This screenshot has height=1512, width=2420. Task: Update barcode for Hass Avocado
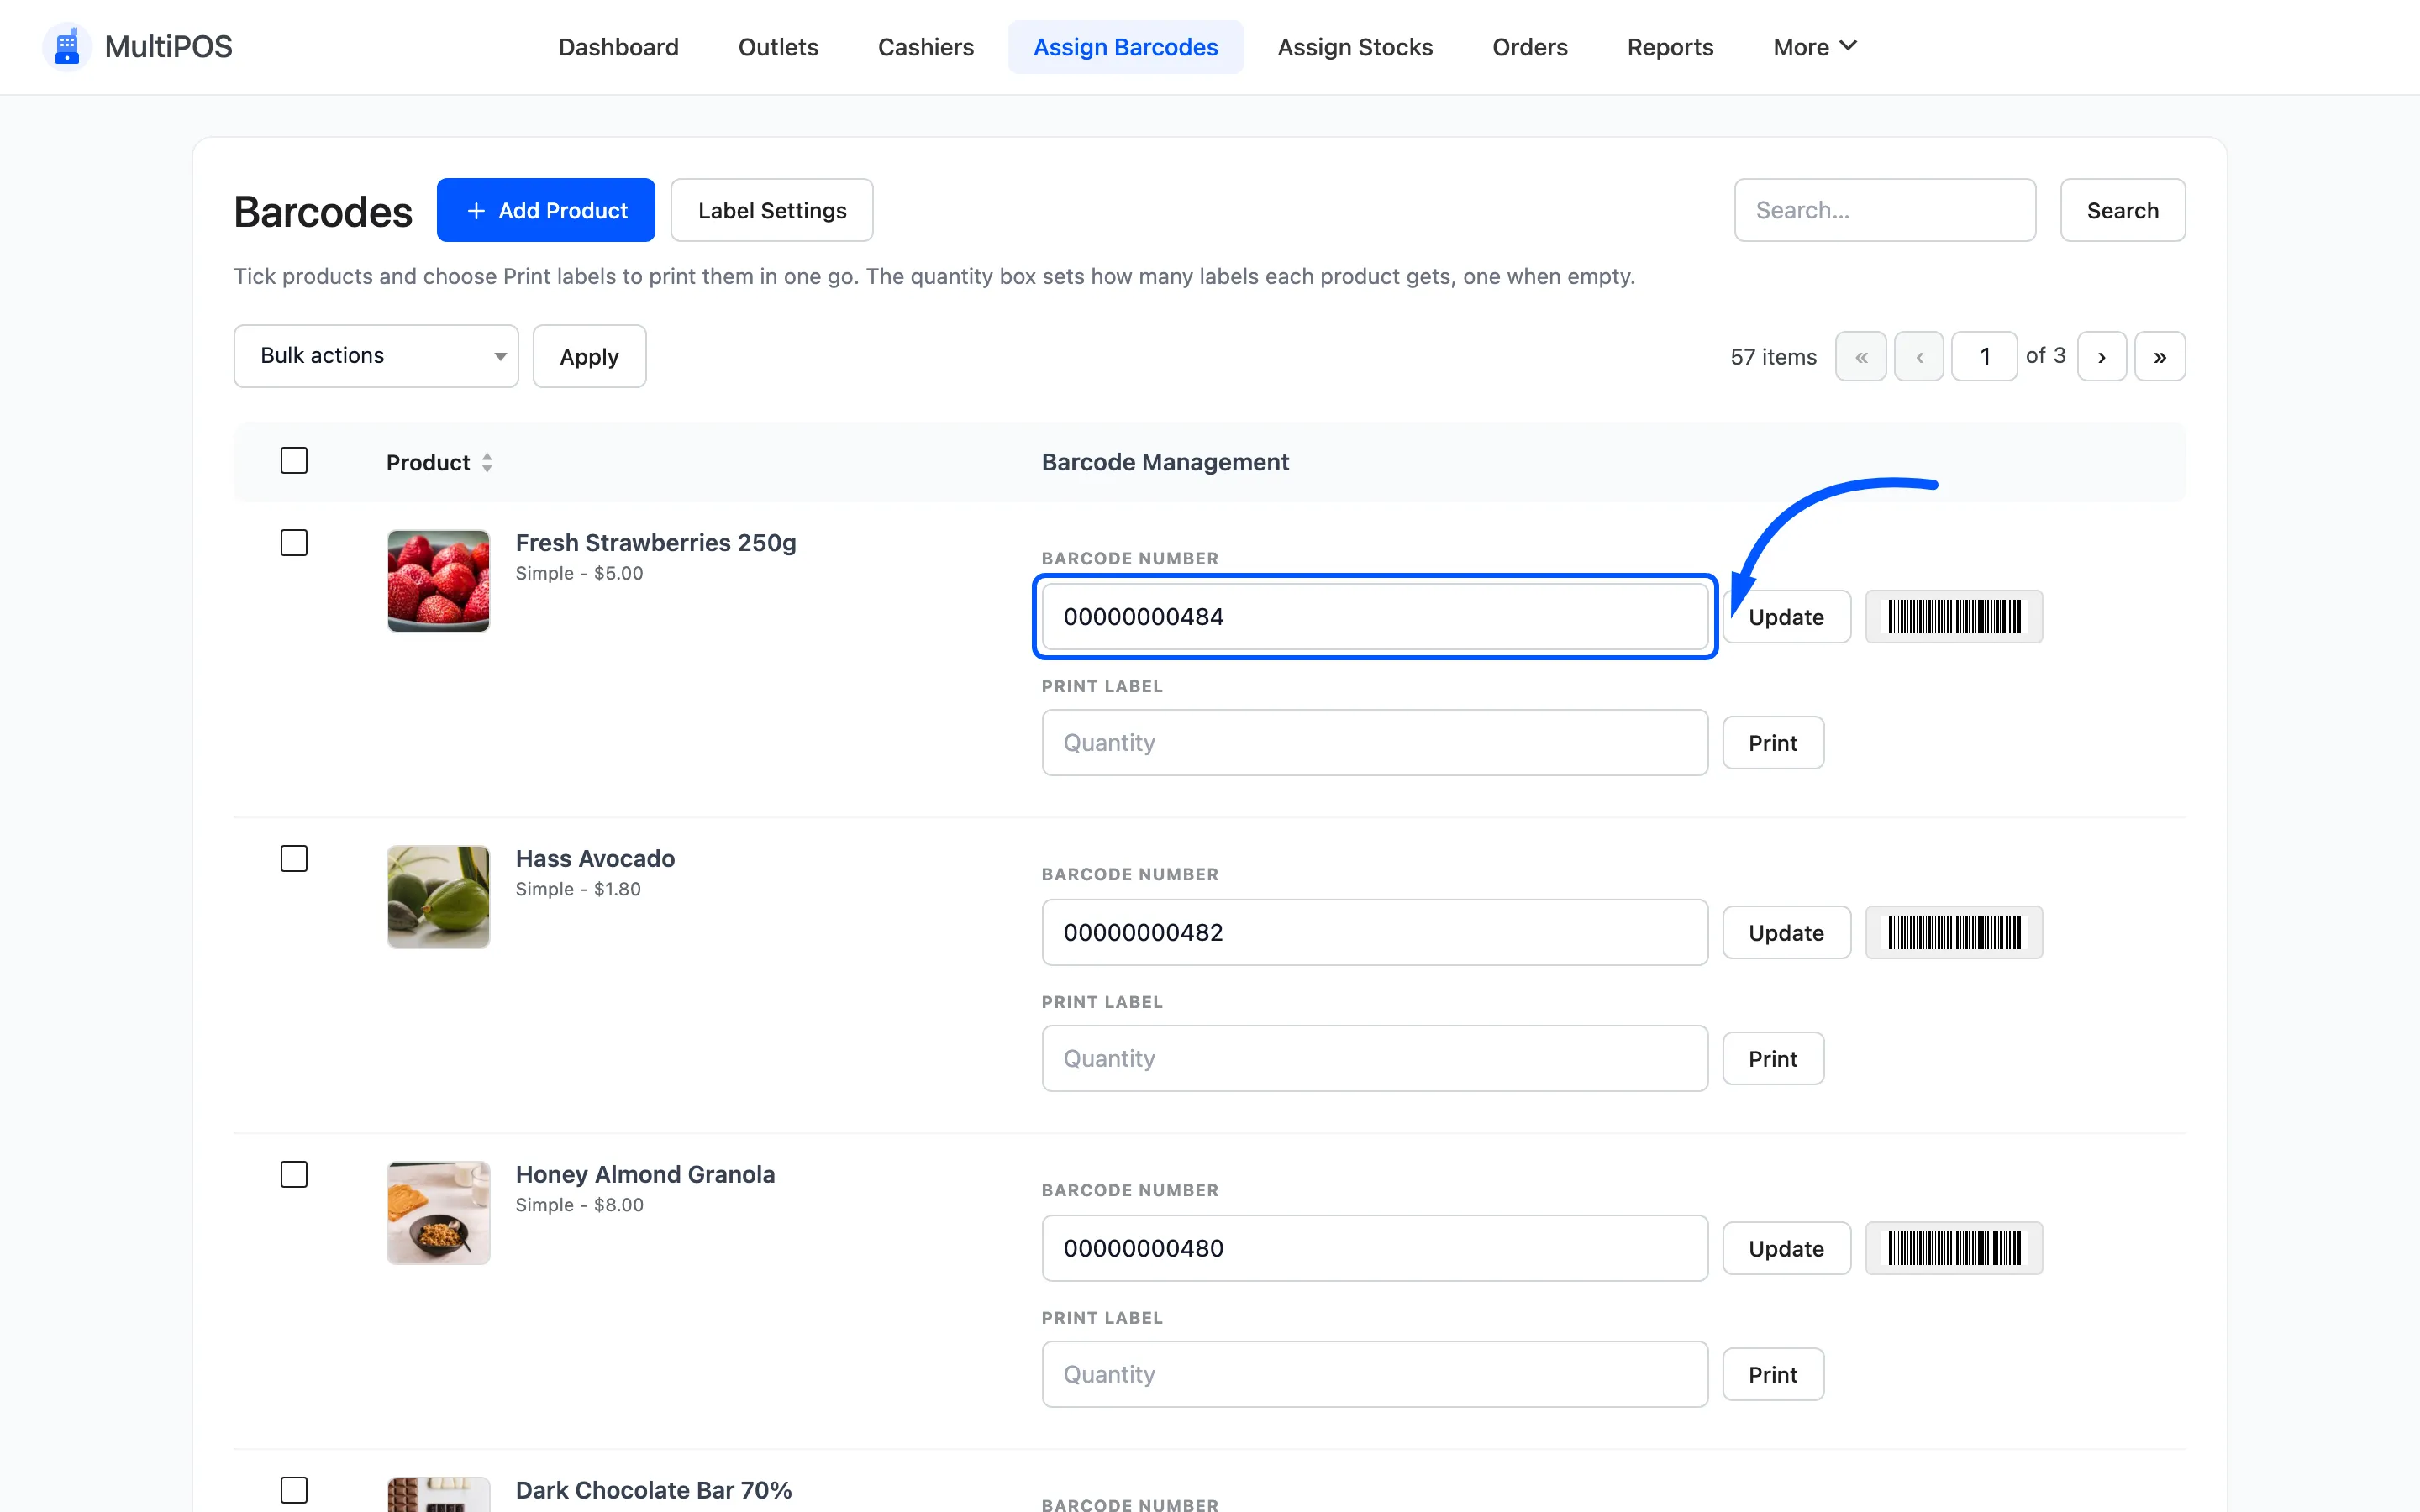[1786, 933]
